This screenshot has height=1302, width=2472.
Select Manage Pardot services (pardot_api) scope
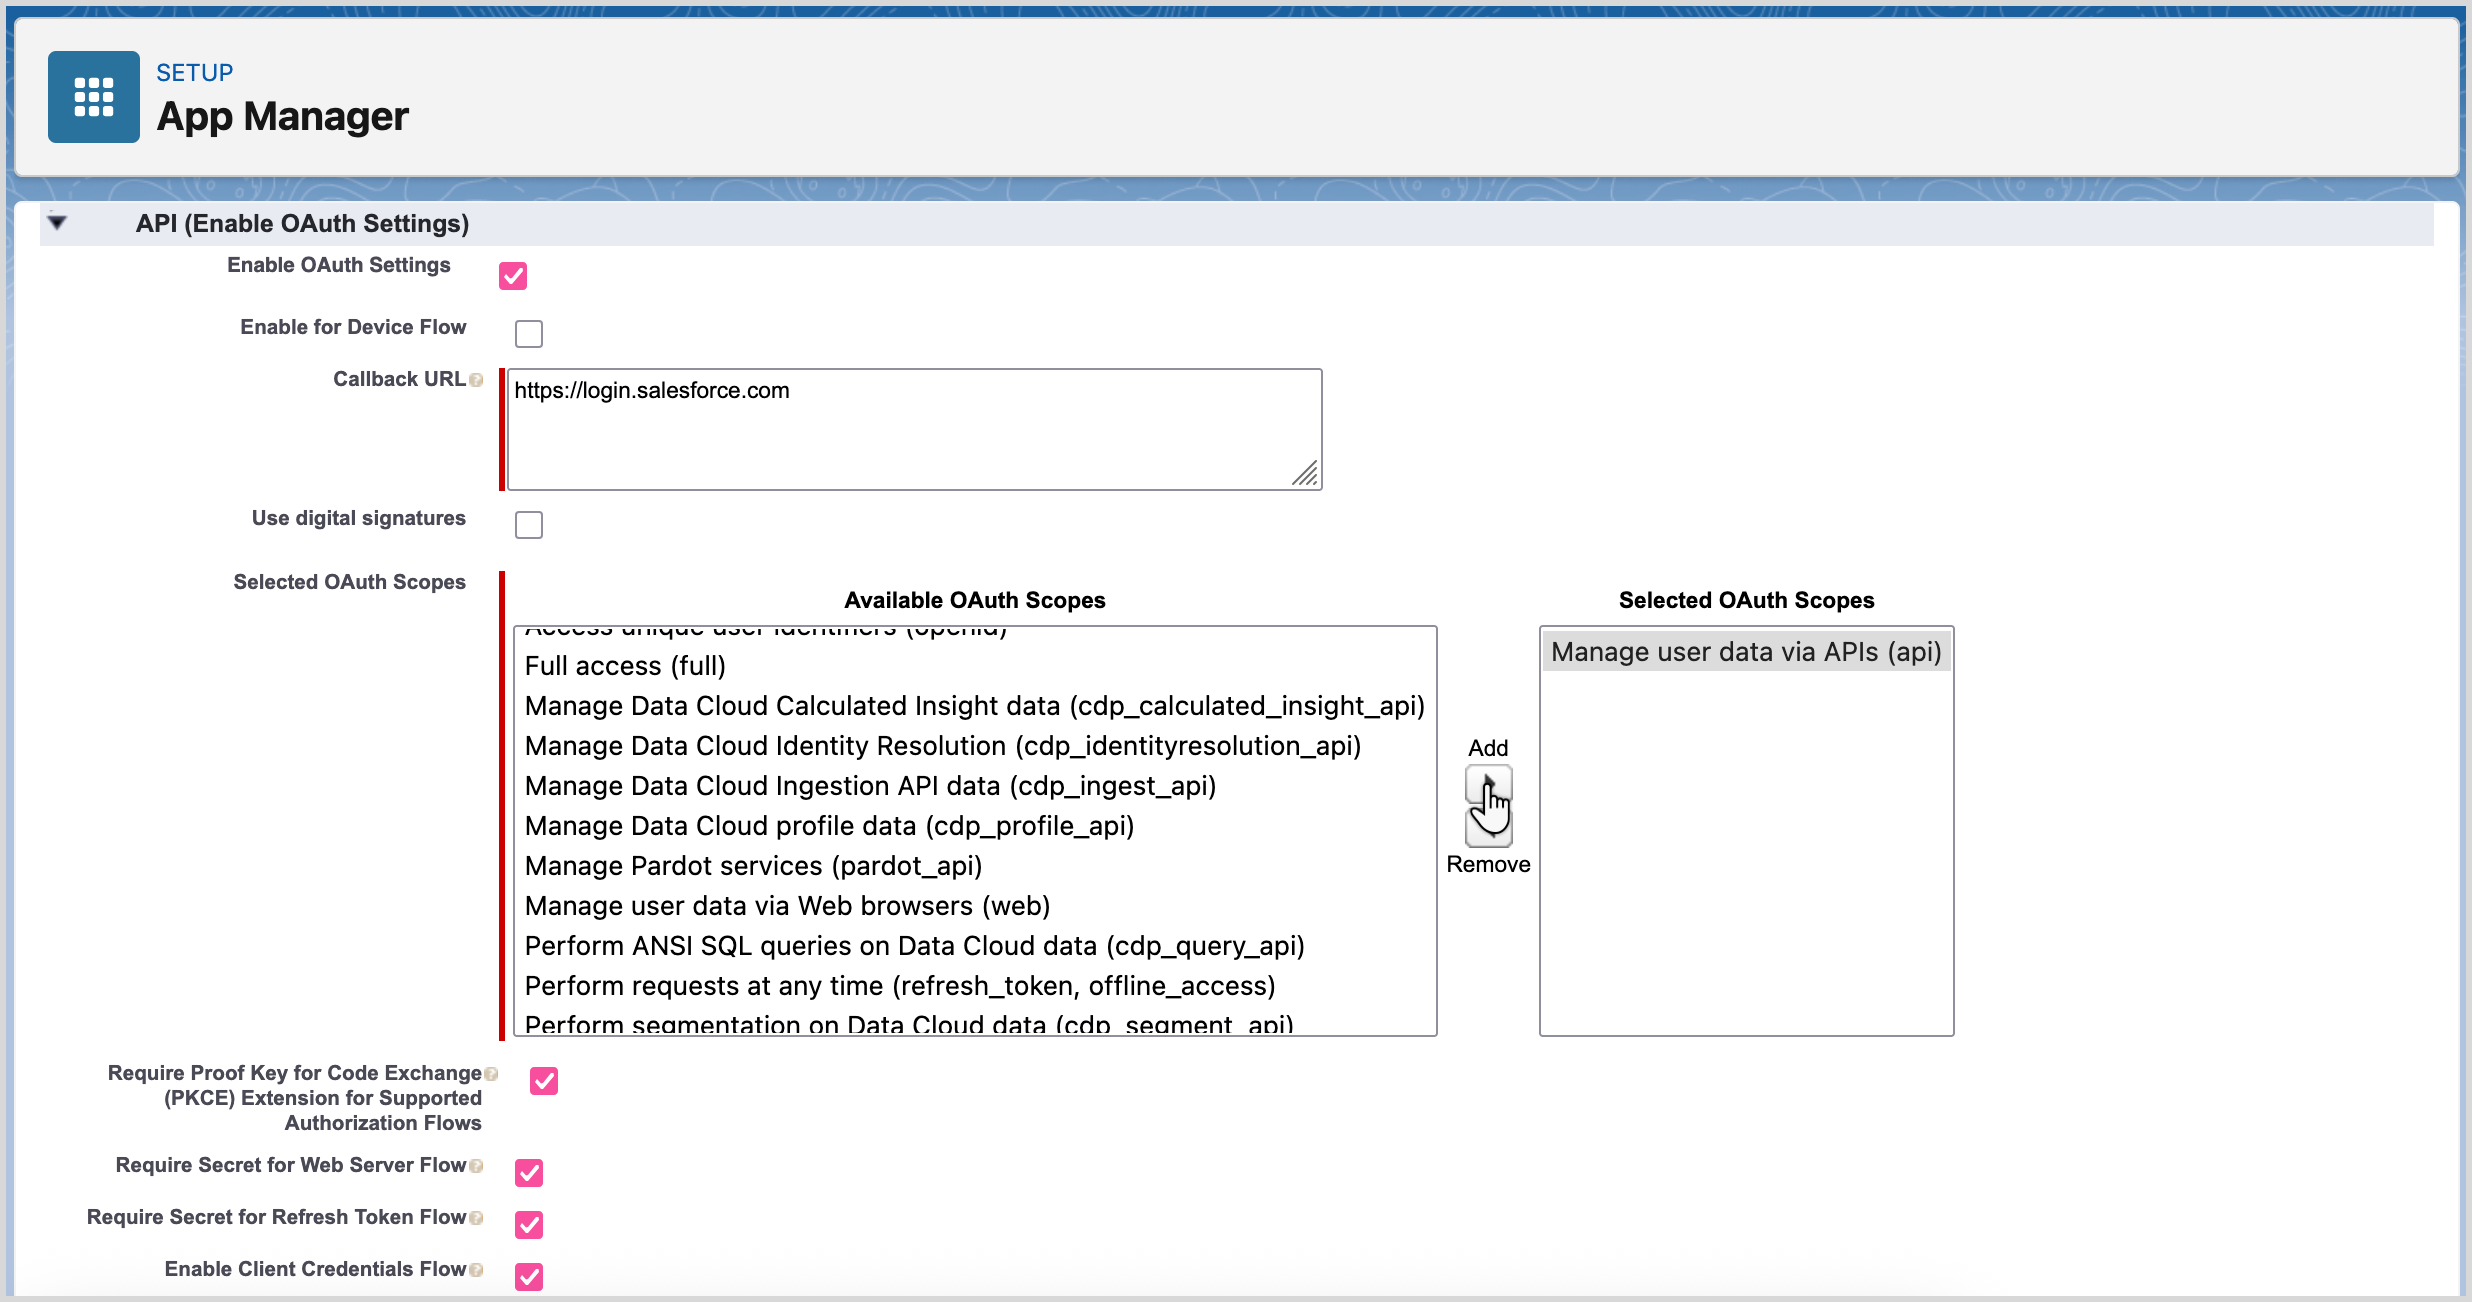click(x=752, y=866)
